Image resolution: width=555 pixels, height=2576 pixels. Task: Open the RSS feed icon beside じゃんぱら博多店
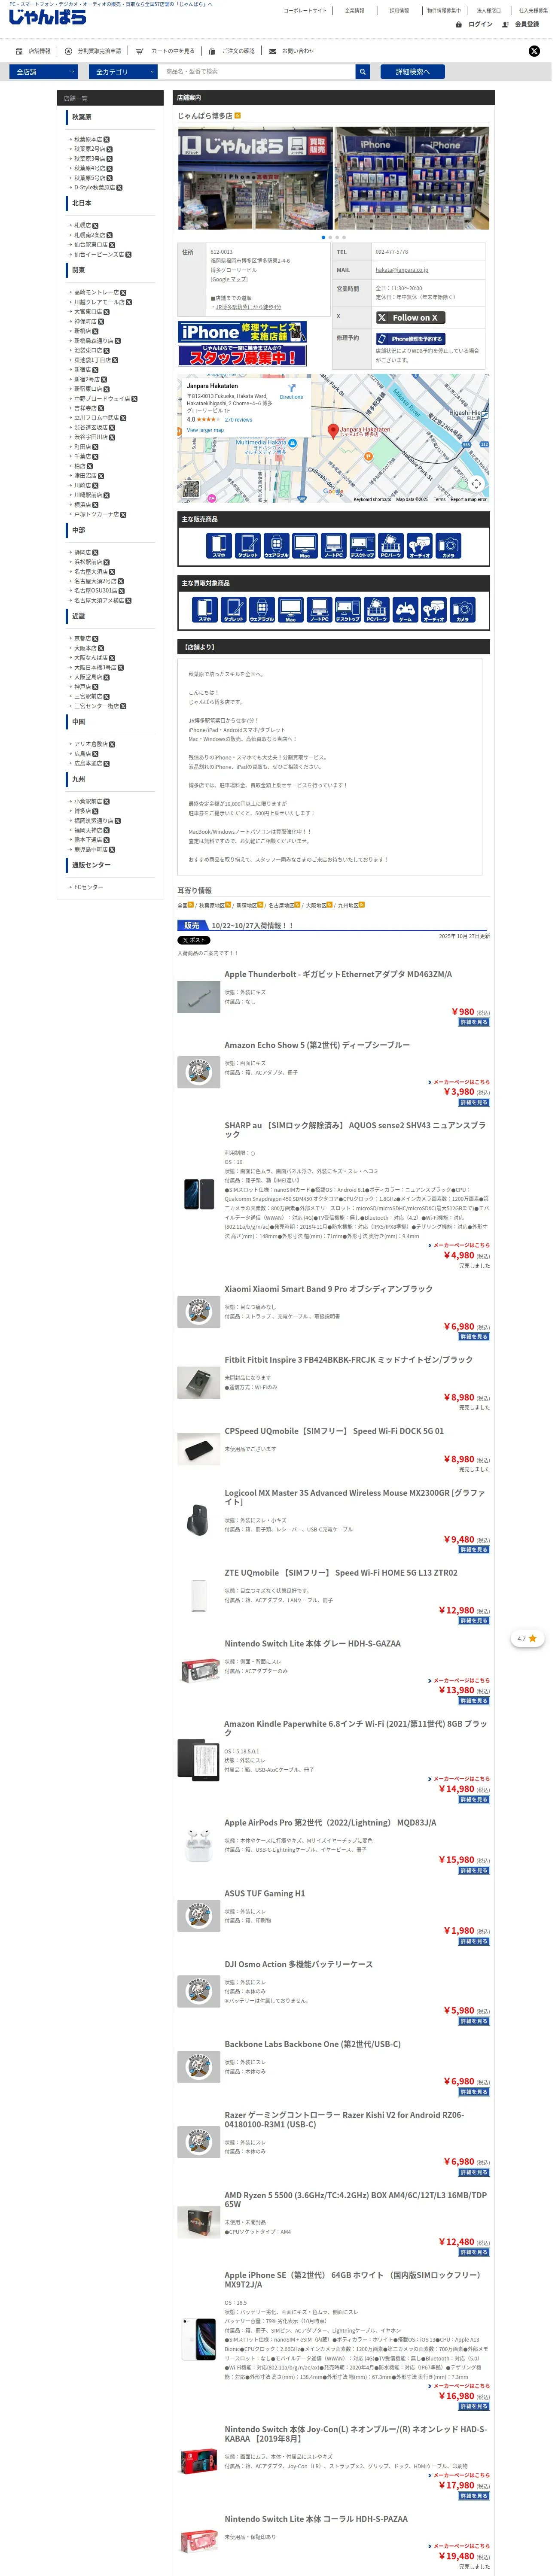[238, 116]
